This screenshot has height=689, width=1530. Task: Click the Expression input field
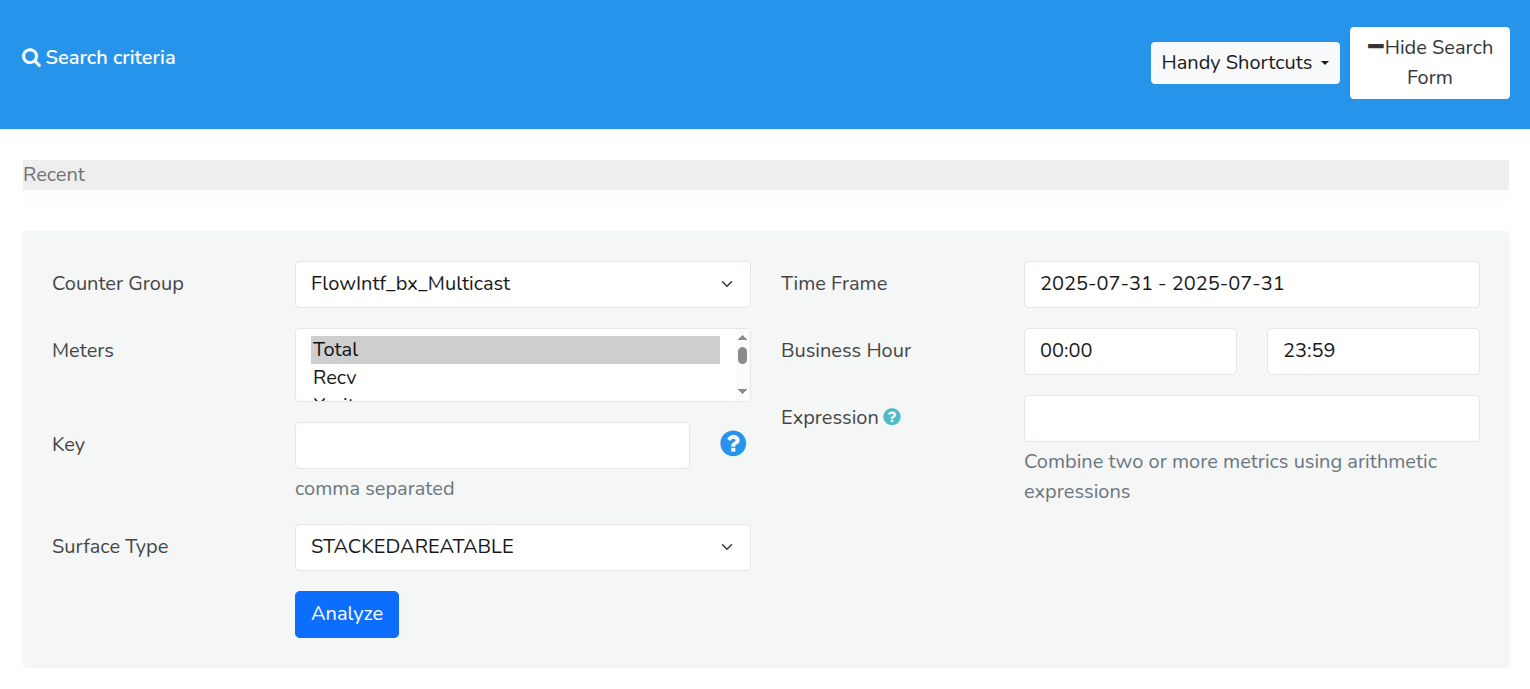1251,418
